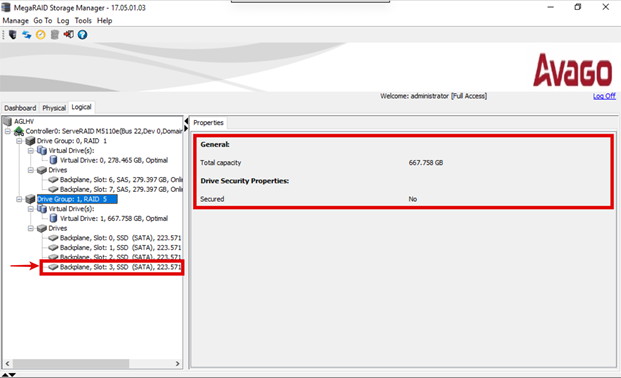The width and height of the screenshot is (621, 378).
Task: Click Drives folder icon under Drive Group 0
Action: tap(42, 170)
